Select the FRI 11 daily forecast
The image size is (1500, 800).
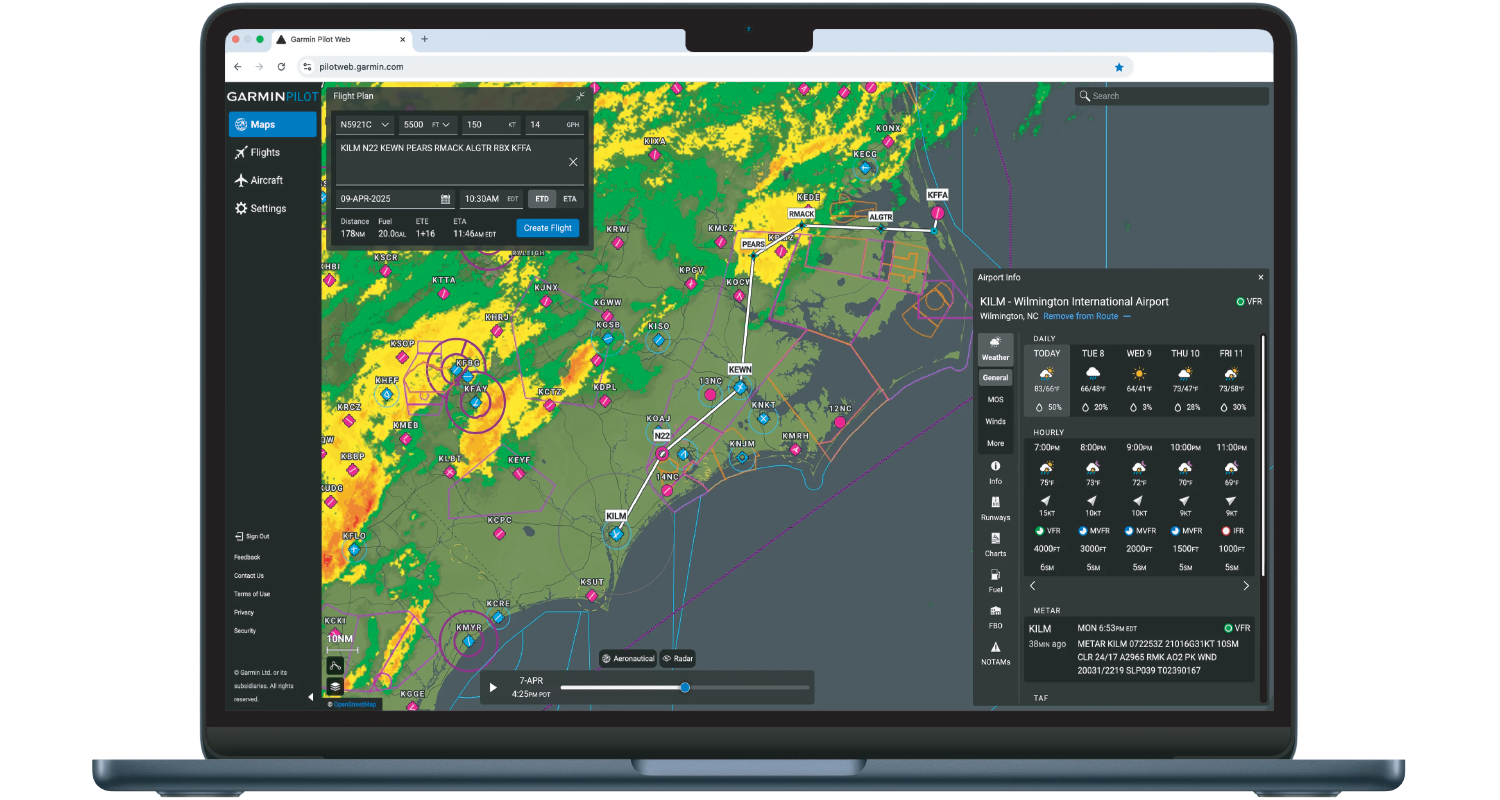pyautogui.click(x=1231, y=381)
